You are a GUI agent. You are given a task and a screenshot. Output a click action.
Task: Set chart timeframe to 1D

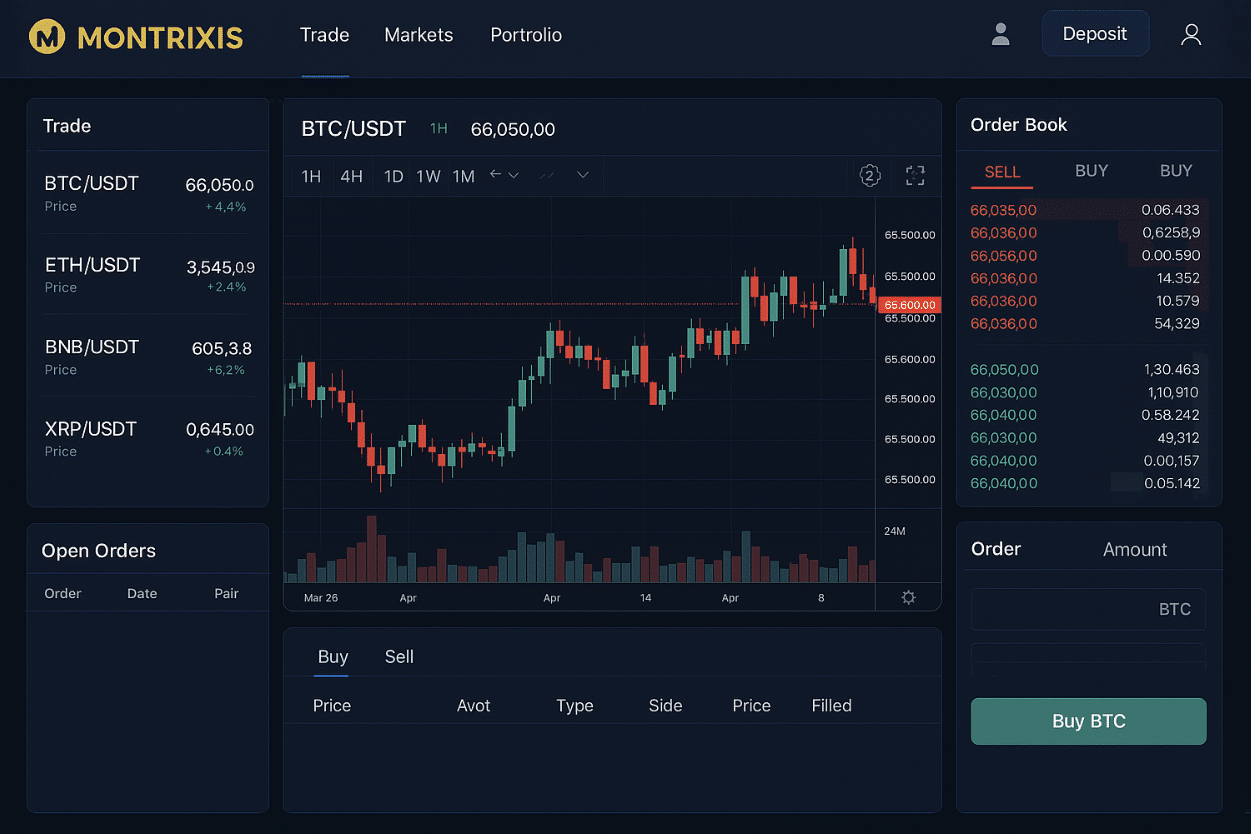393,176
